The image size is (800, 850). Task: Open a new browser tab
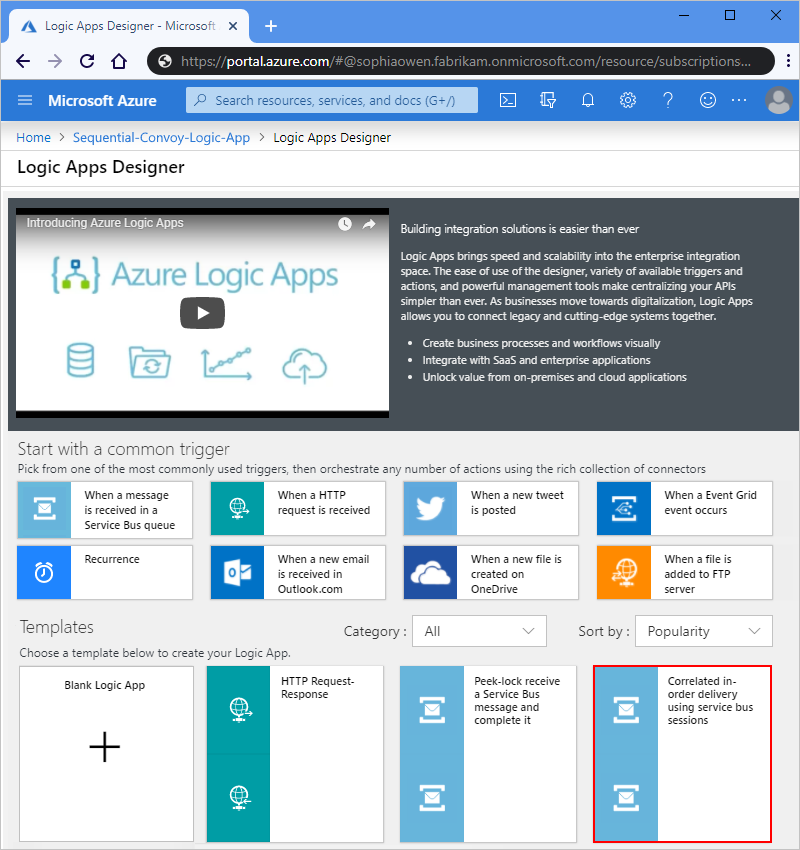(x=270, y=26)
